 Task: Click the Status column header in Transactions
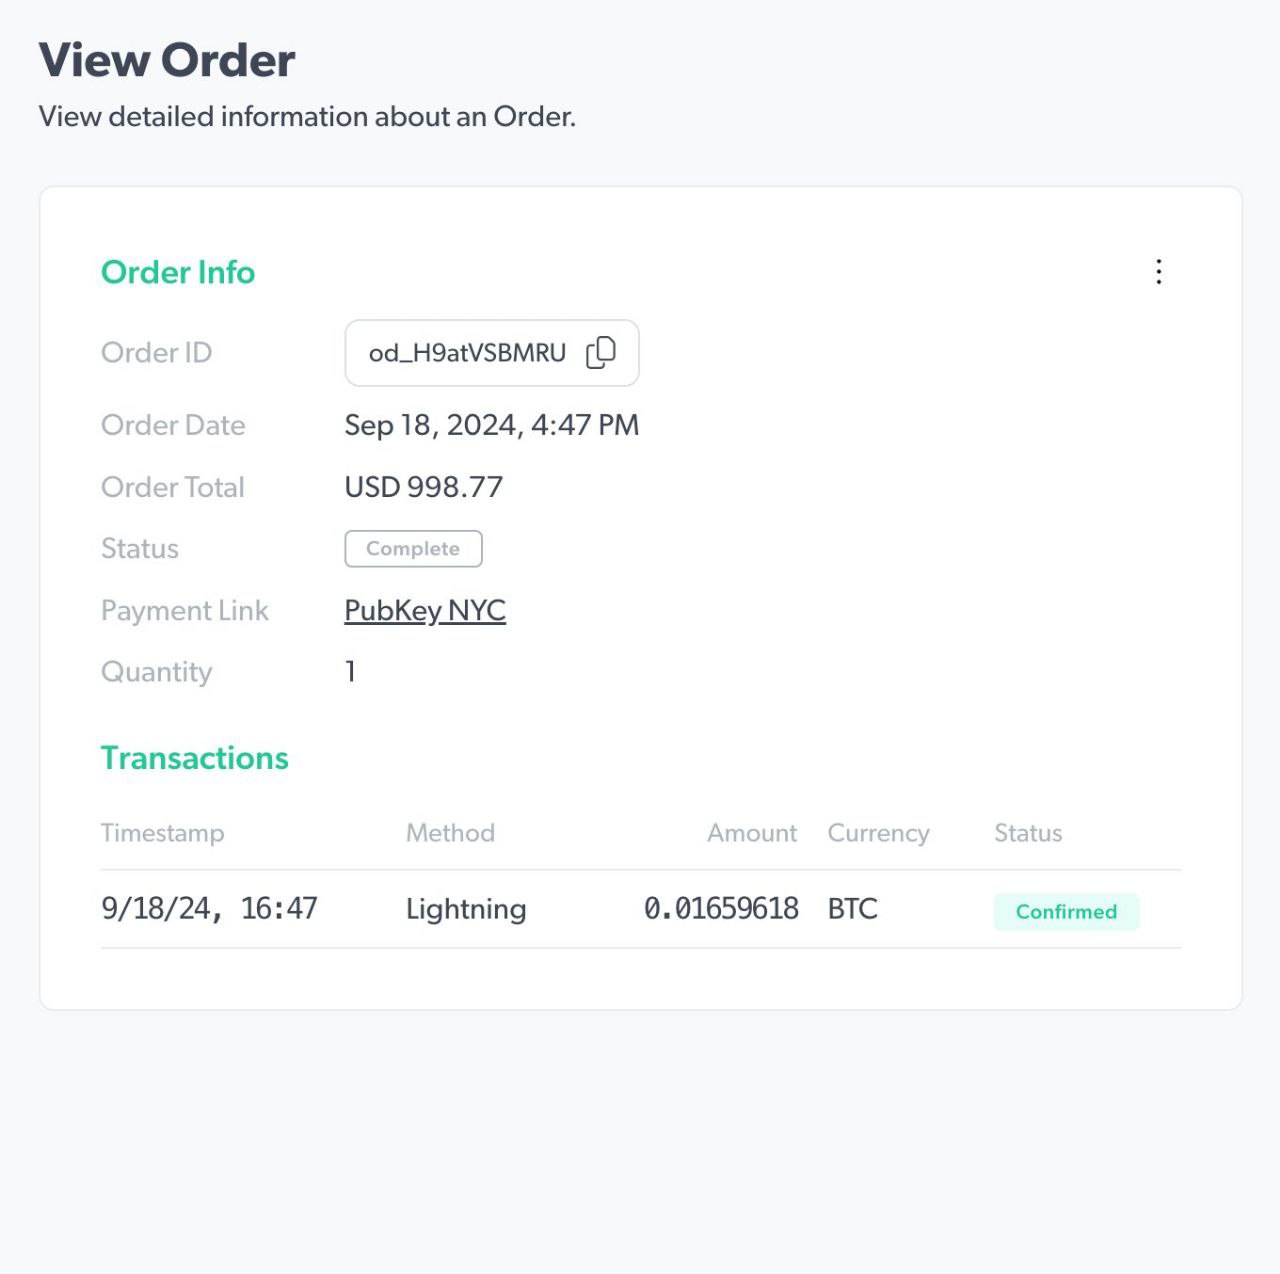[1028, 833]
